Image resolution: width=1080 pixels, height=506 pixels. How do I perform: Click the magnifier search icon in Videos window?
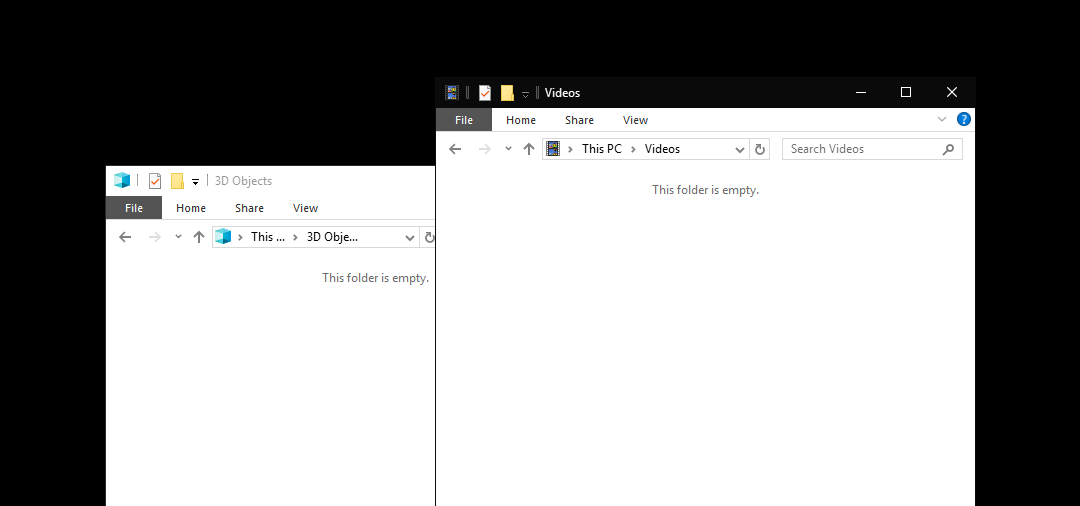948,149
